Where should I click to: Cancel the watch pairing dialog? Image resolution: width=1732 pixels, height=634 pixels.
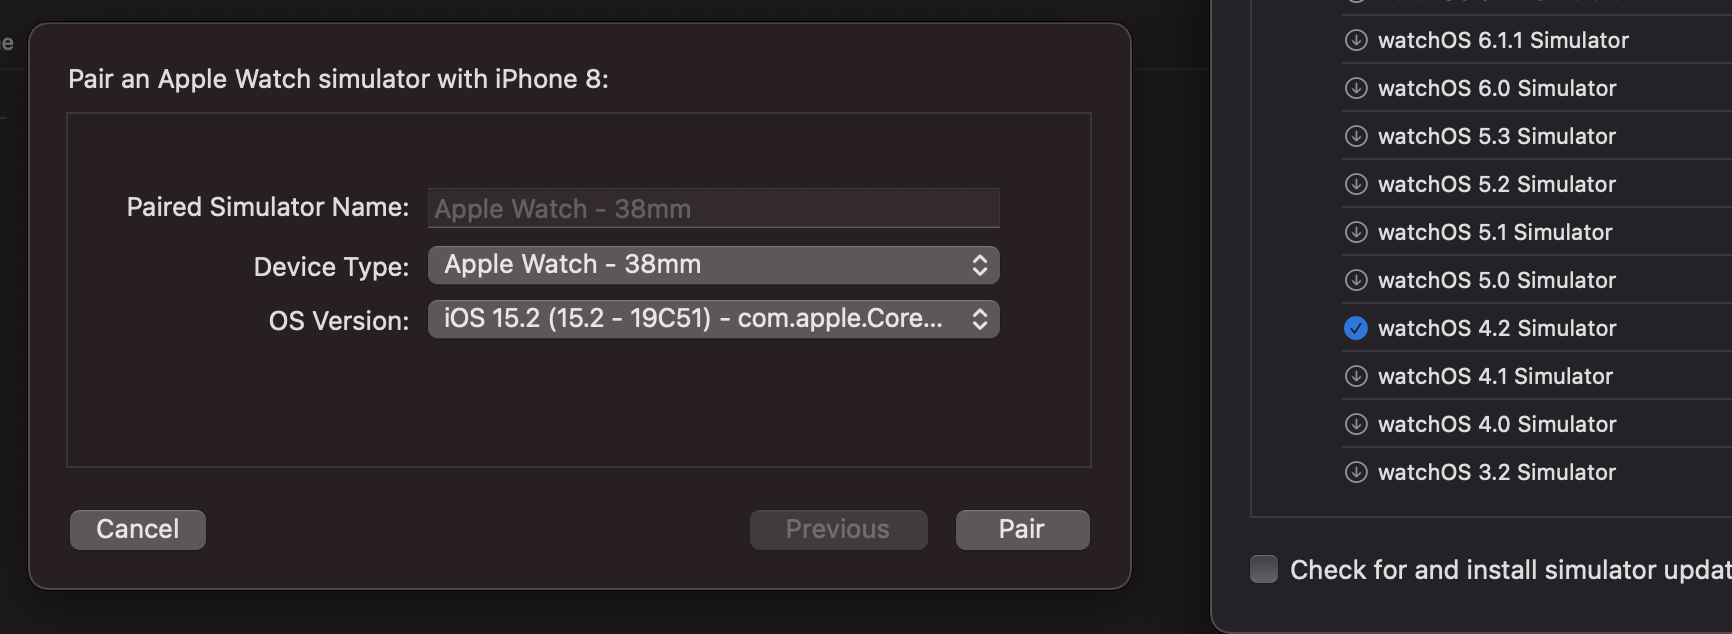coord(137,529)
